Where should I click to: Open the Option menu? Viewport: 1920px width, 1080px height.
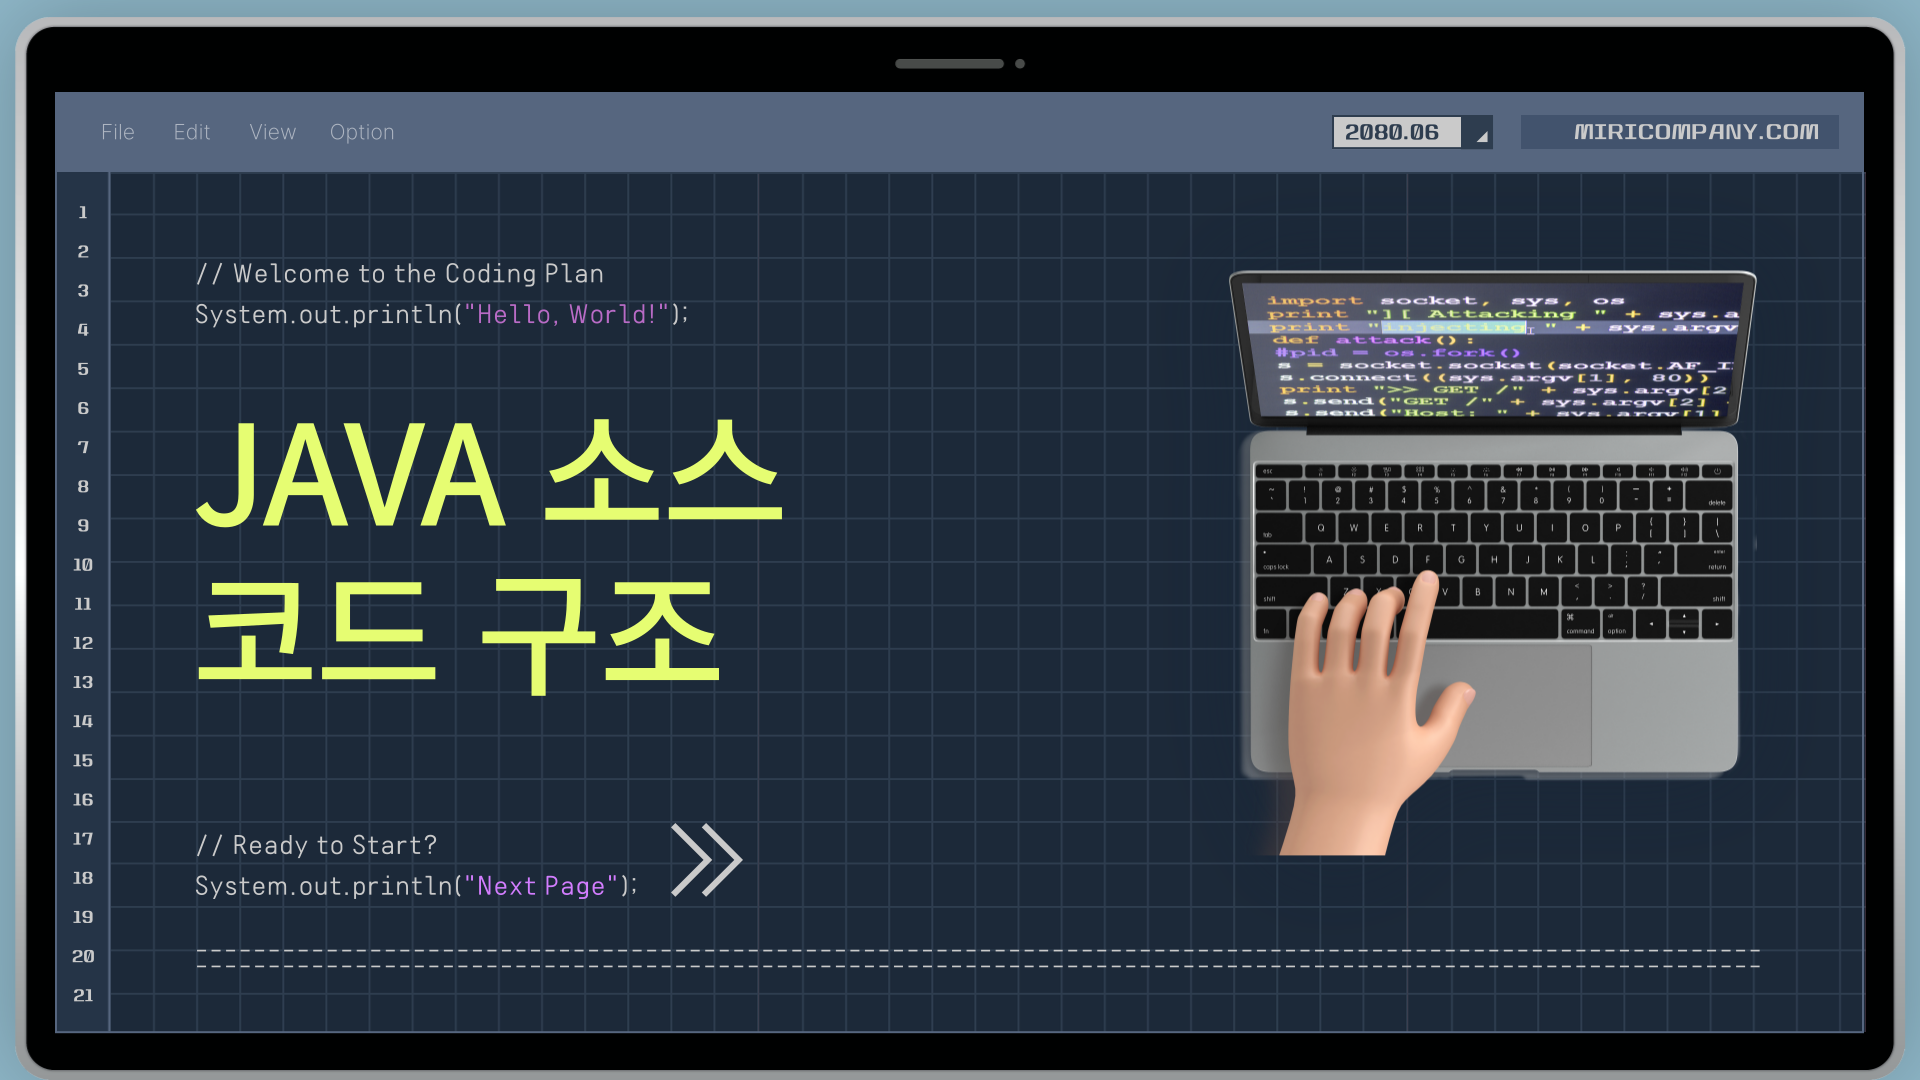362,132
